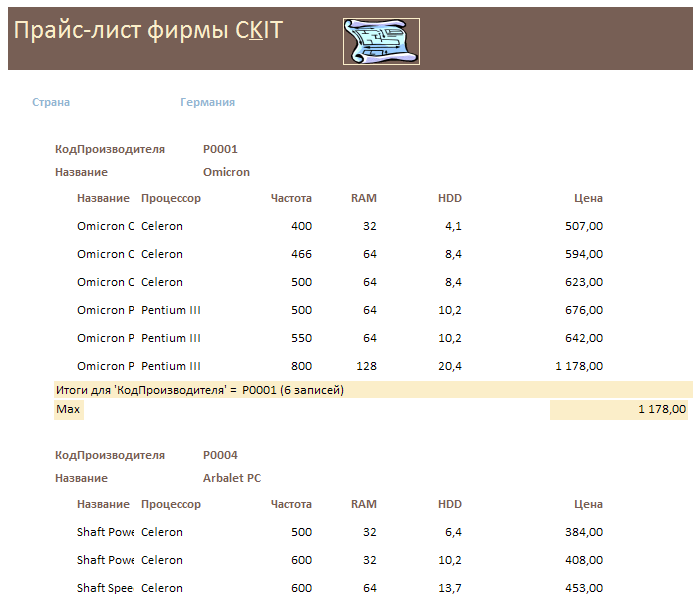Click HDD value 13,7
This screenshot has height=604, width=693.
pyautogui.click(x=450, y=588)
